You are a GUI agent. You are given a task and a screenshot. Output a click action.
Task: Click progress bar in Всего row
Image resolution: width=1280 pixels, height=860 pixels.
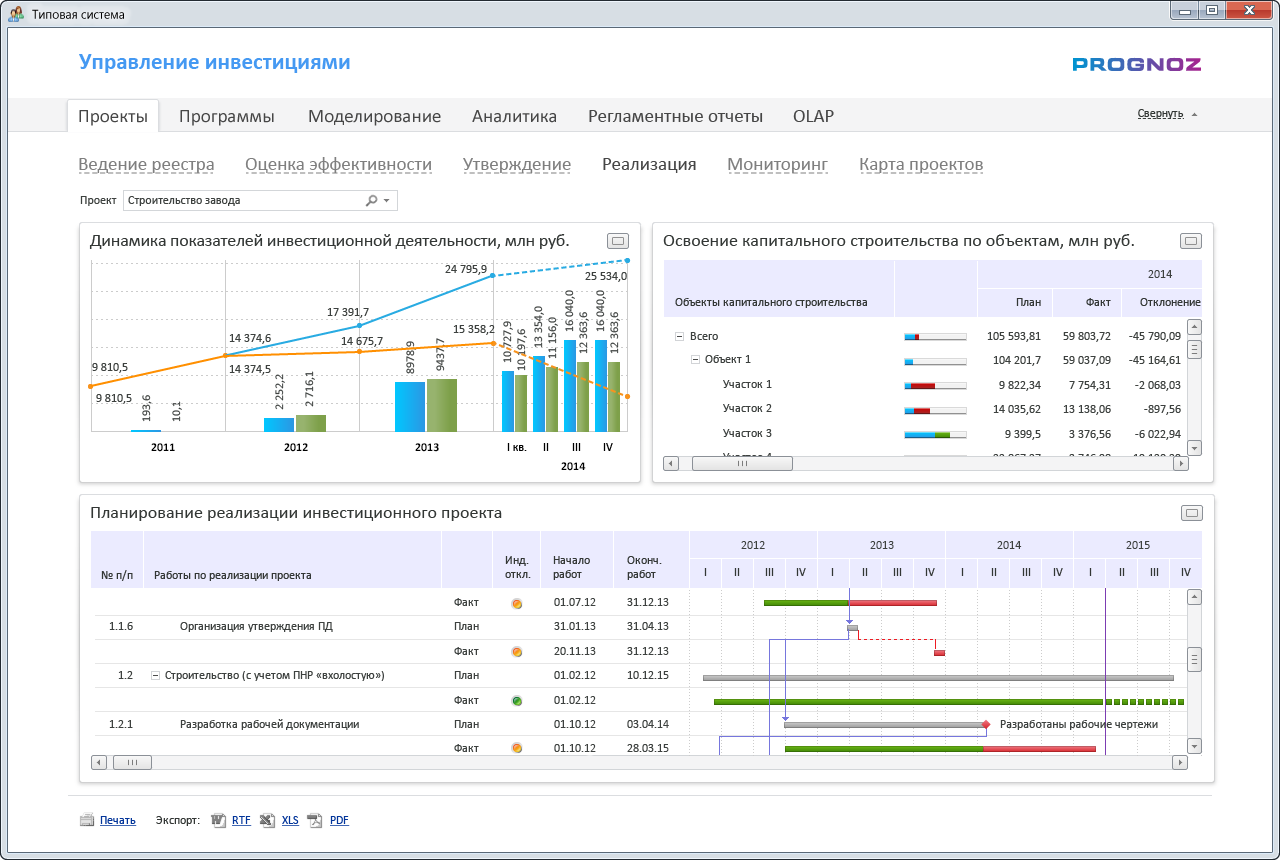coord(935,337)
